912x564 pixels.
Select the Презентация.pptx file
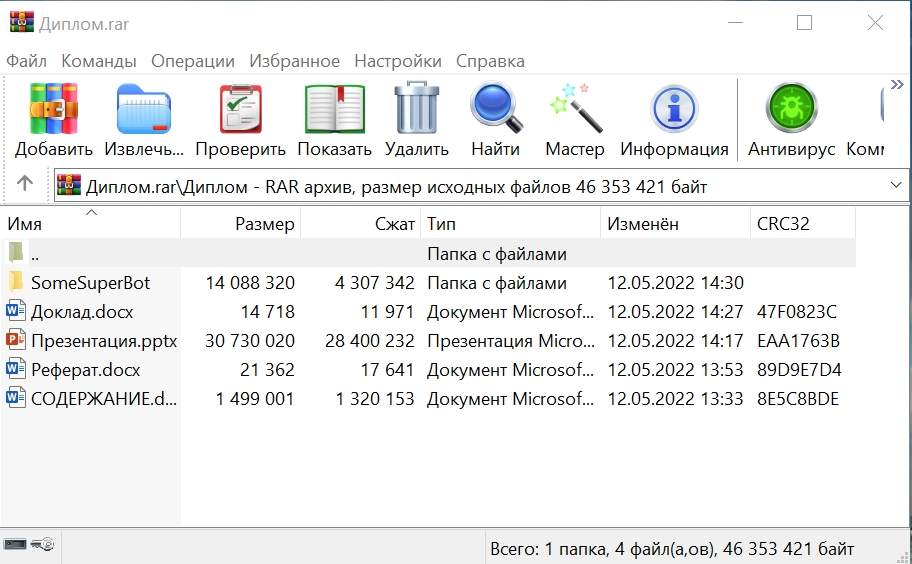(x=103, y=341)
